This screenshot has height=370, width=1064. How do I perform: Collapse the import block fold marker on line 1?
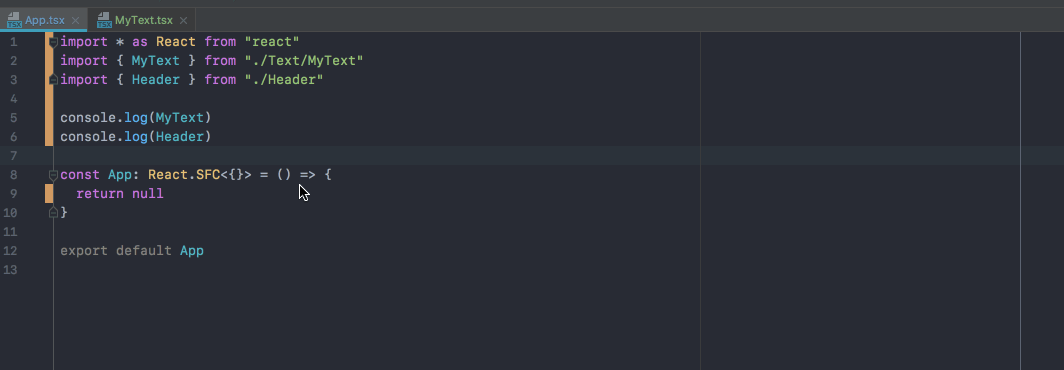54,42
